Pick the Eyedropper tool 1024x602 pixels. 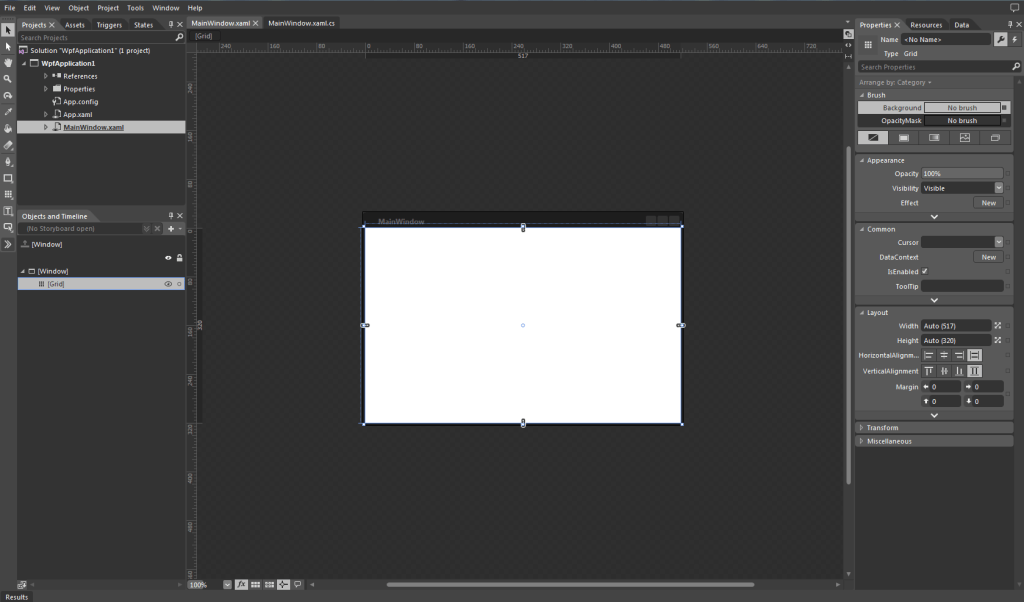pos(8,112)
